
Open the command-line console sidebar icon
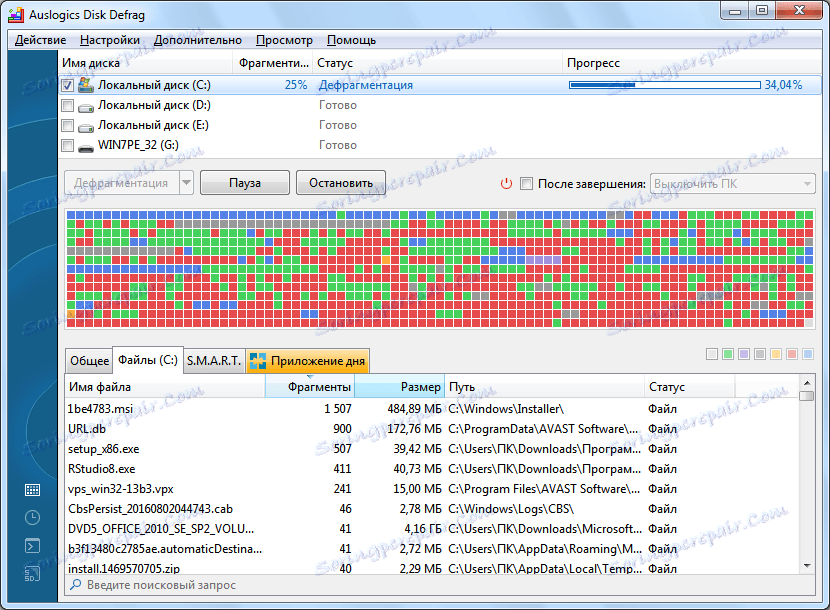point(32,545)
